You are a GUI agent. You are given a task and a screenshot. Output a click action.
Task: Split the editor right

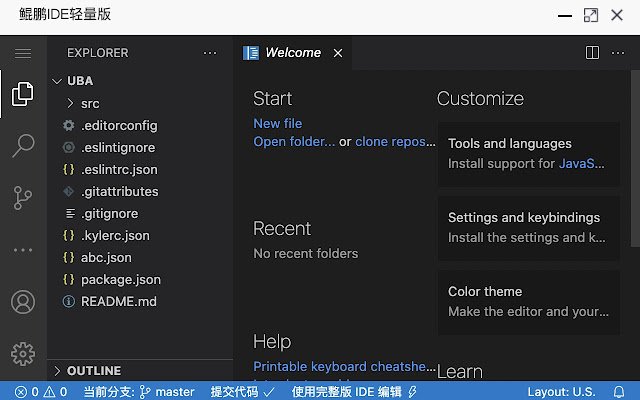592,53
